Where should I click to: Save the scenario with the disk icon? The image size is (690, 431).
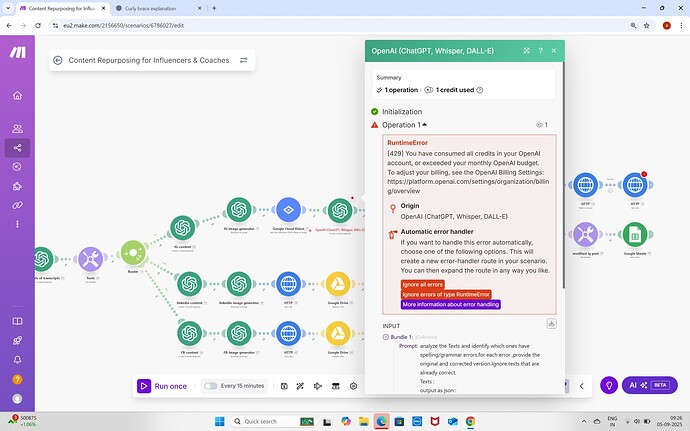coord(284,386)
